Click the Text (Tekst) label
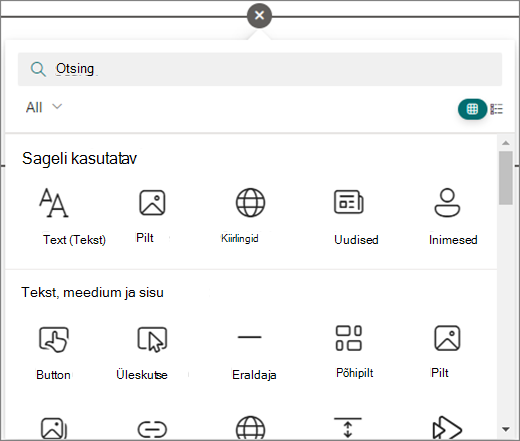The height and width of the screenshot is (441, 520). click(x=74, y=240)
